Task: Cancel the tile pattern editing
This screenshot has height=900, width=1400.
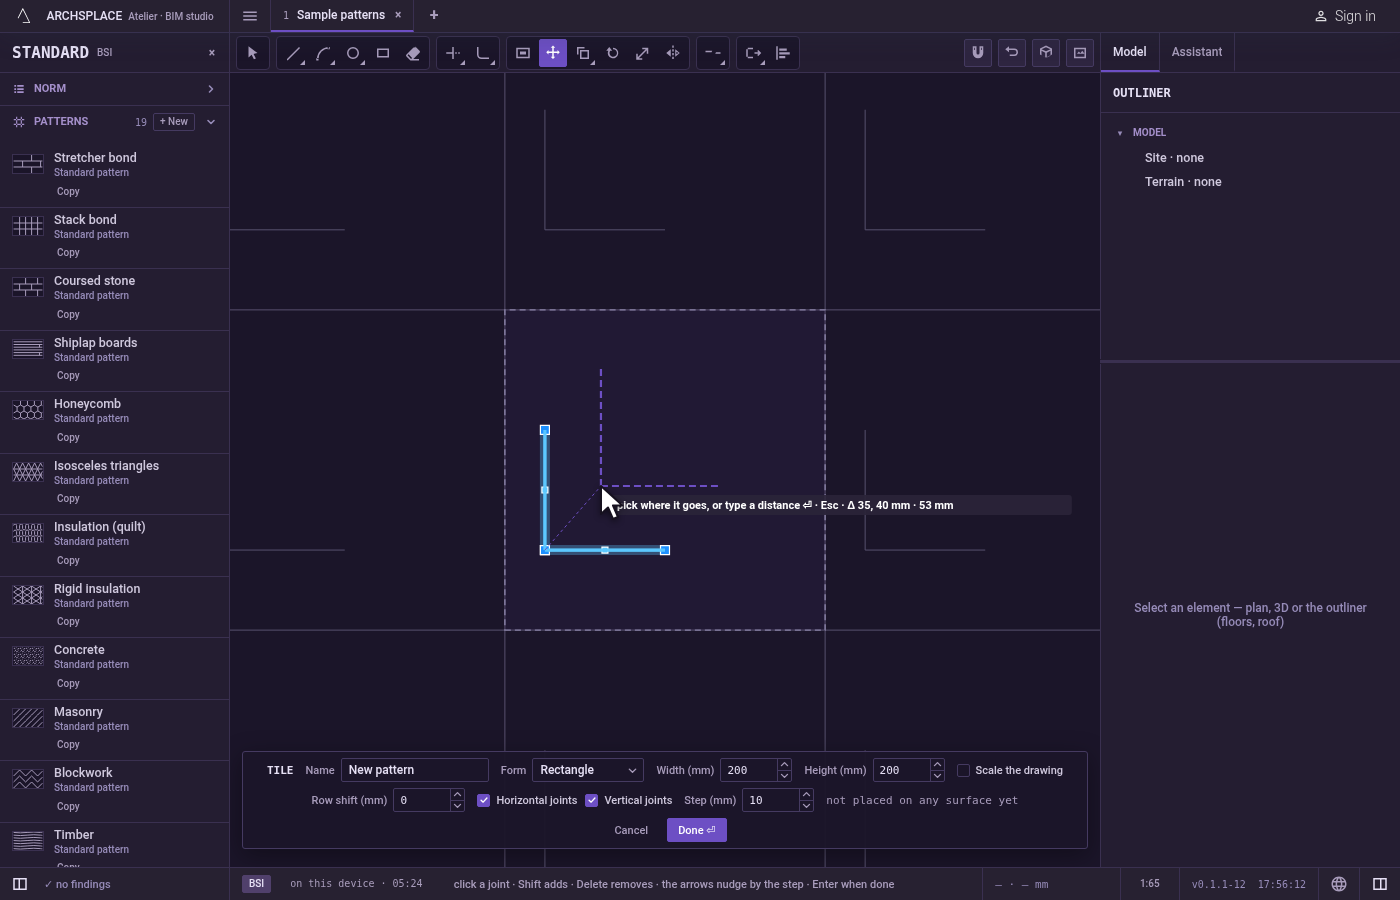Action: pos(631,830)
